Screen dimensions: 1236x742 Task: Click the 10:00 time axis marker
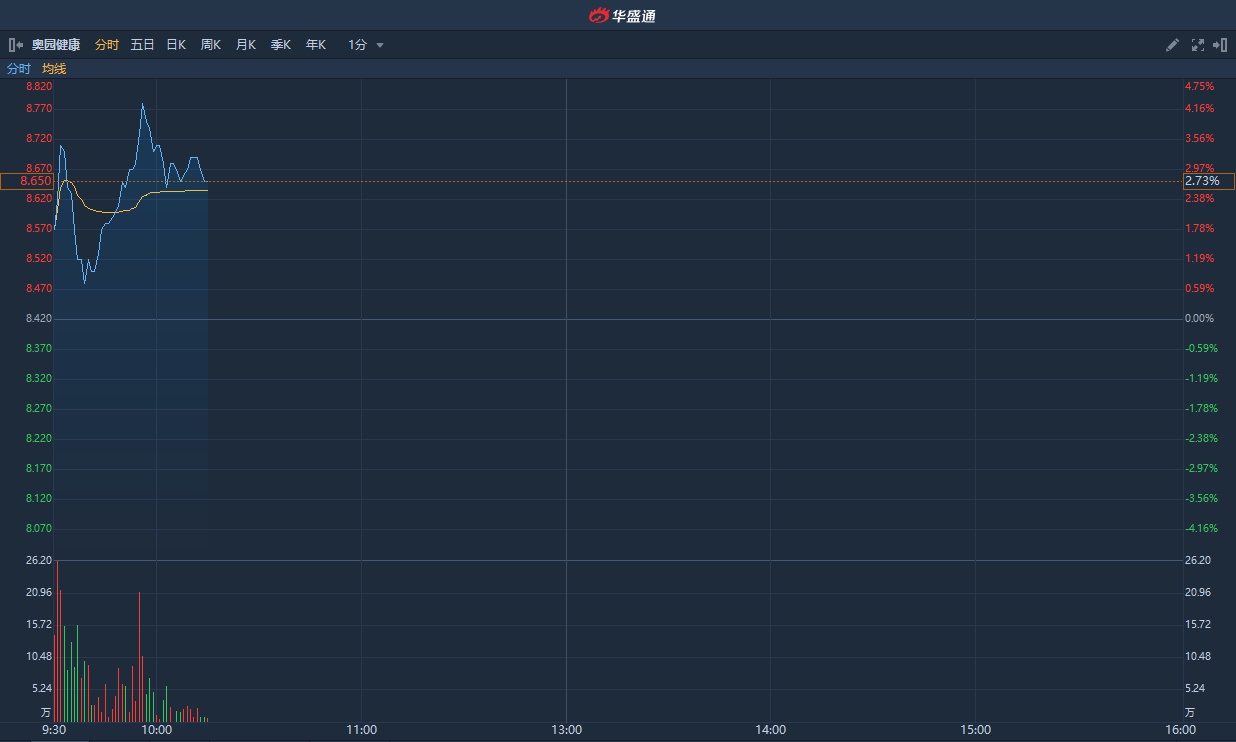coord(157,730)
